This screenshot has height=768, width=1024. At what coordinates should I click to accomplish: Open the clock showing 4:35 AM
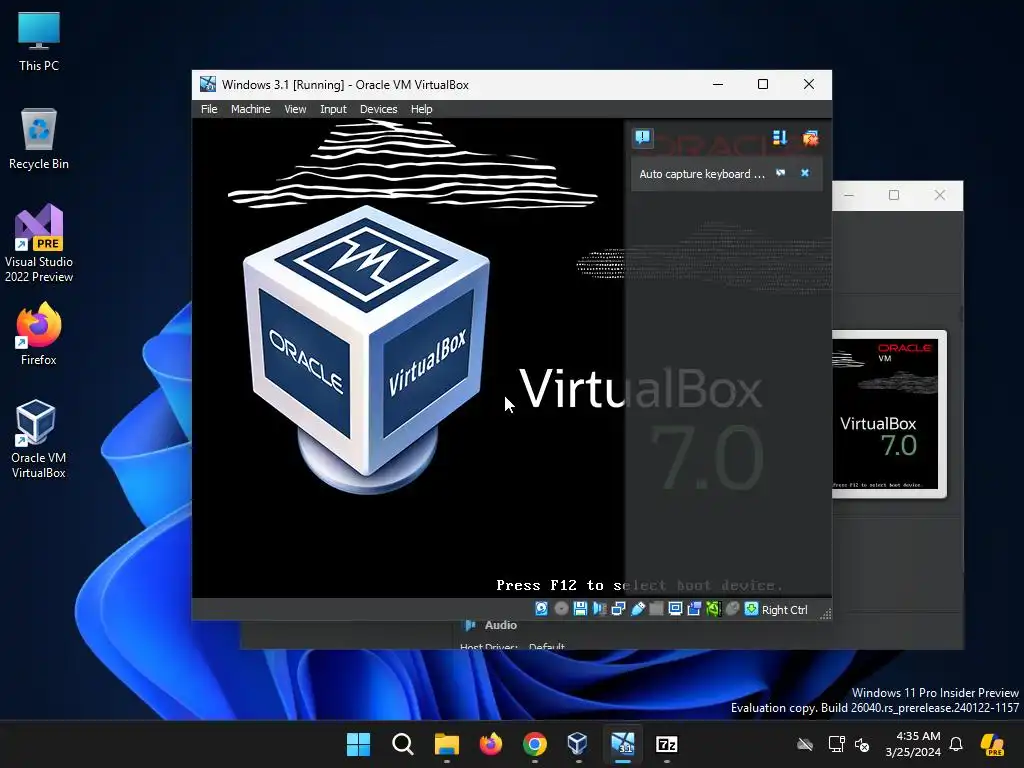point(913,744)
